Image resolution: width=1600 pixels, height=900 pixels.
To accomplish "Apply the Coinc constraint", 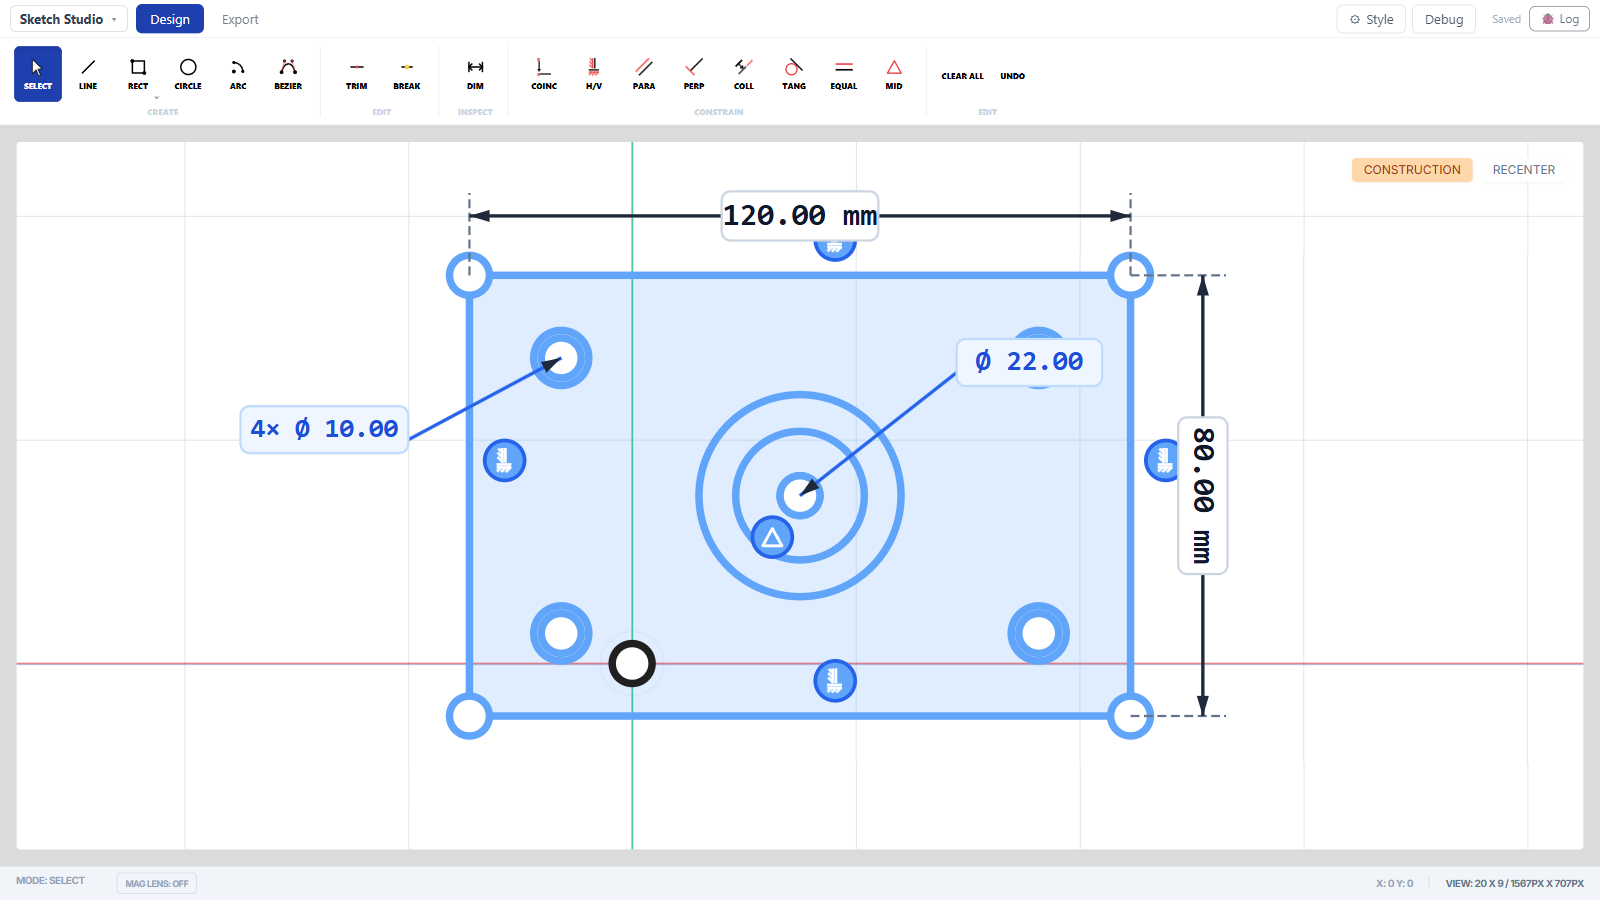I will [544, 74].
